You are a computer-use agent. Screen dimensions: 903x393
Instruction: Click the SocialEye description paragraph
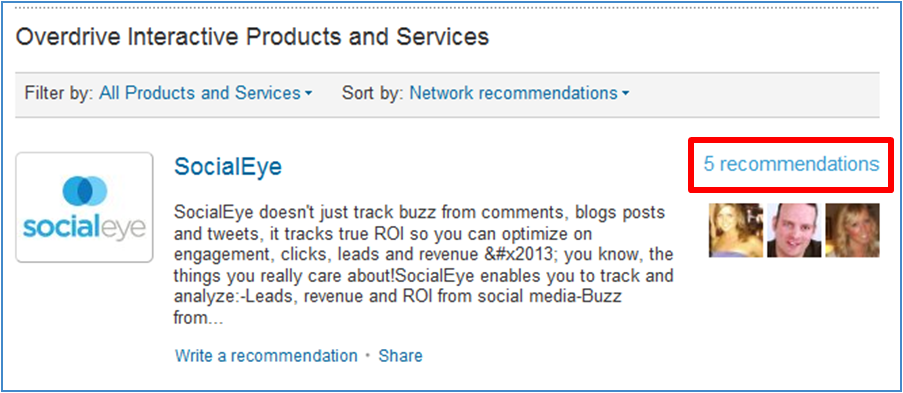coord(423,265)
